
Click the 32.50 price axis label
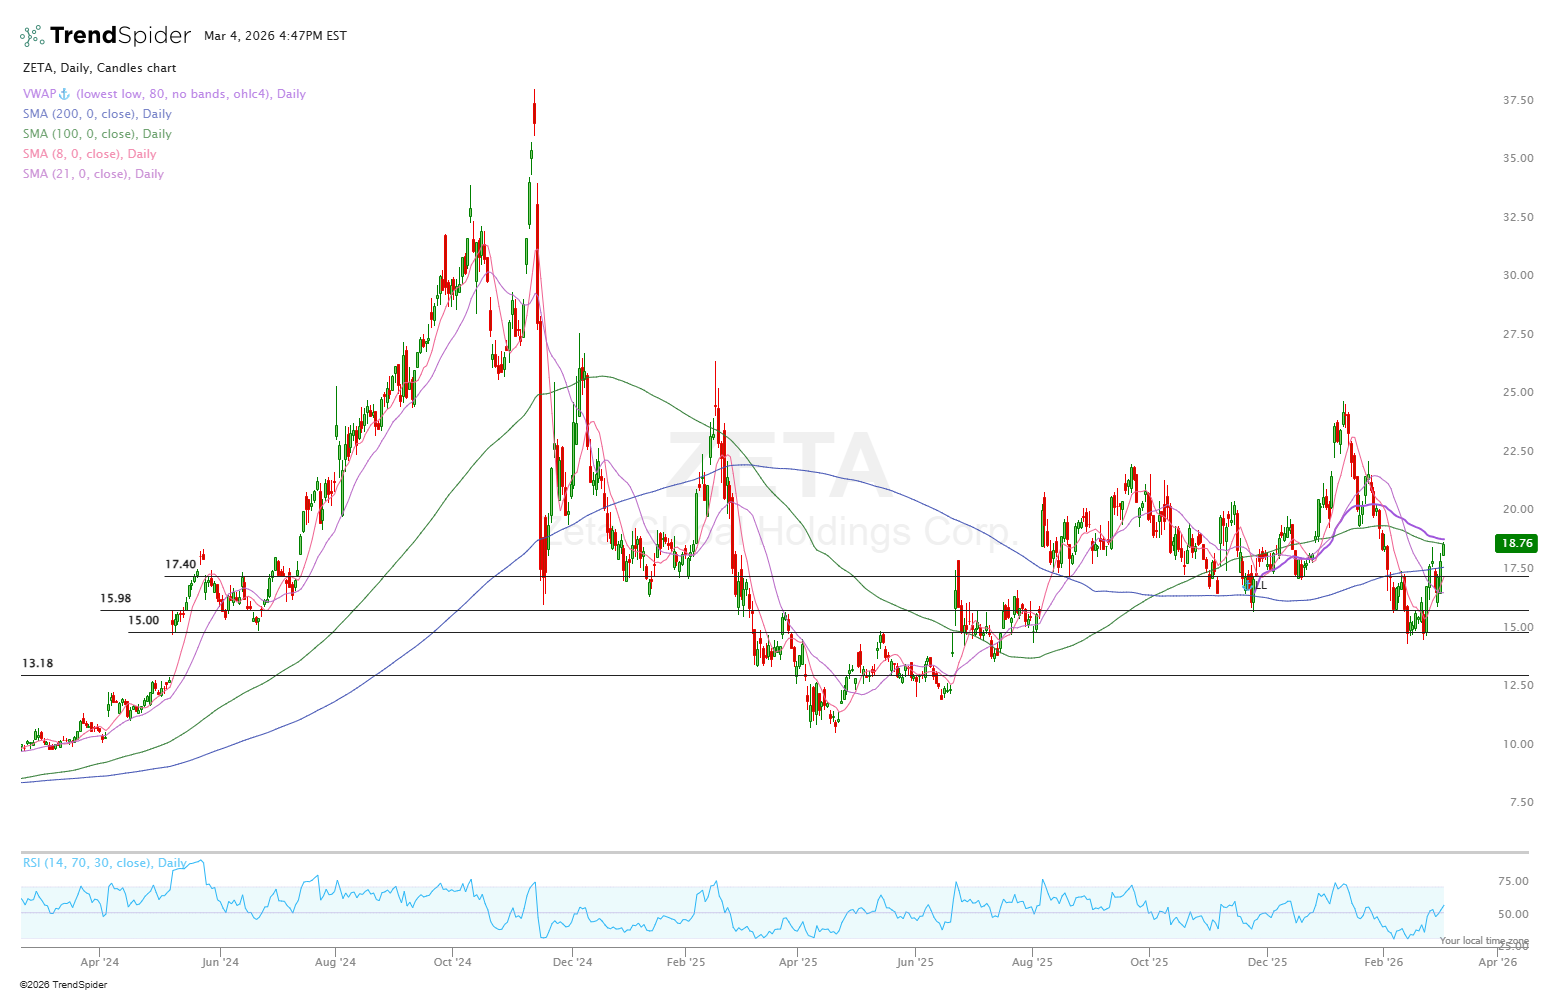click(1518, 218)
